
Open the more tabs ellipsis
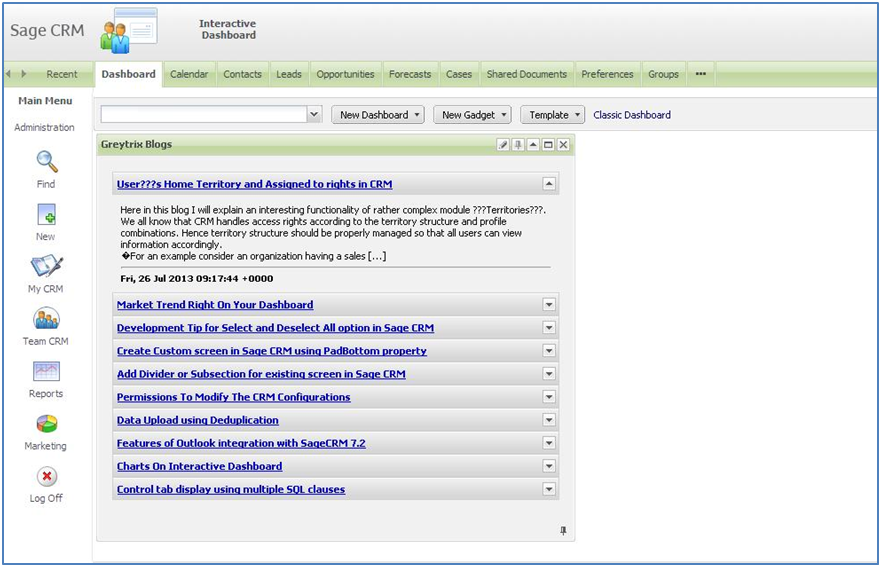pyautogui.click(x=701, y=74)
